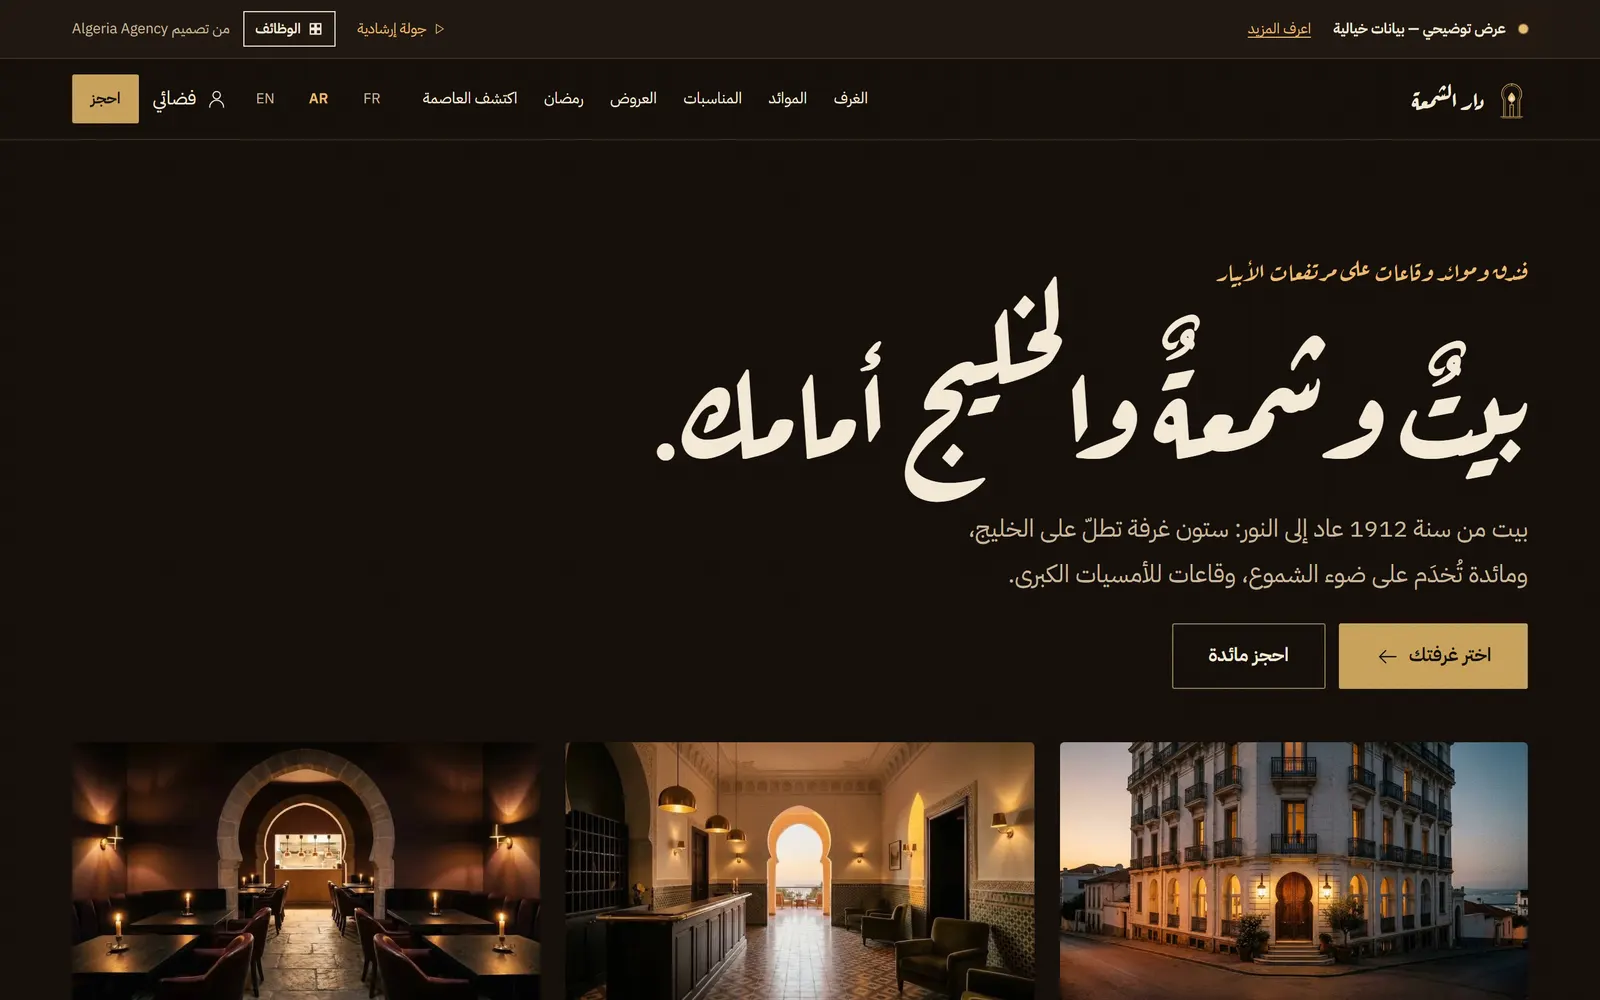Click the دار الشمعة brand name
This screenshot has height=1000, width=1600.
click(1447, 100)
